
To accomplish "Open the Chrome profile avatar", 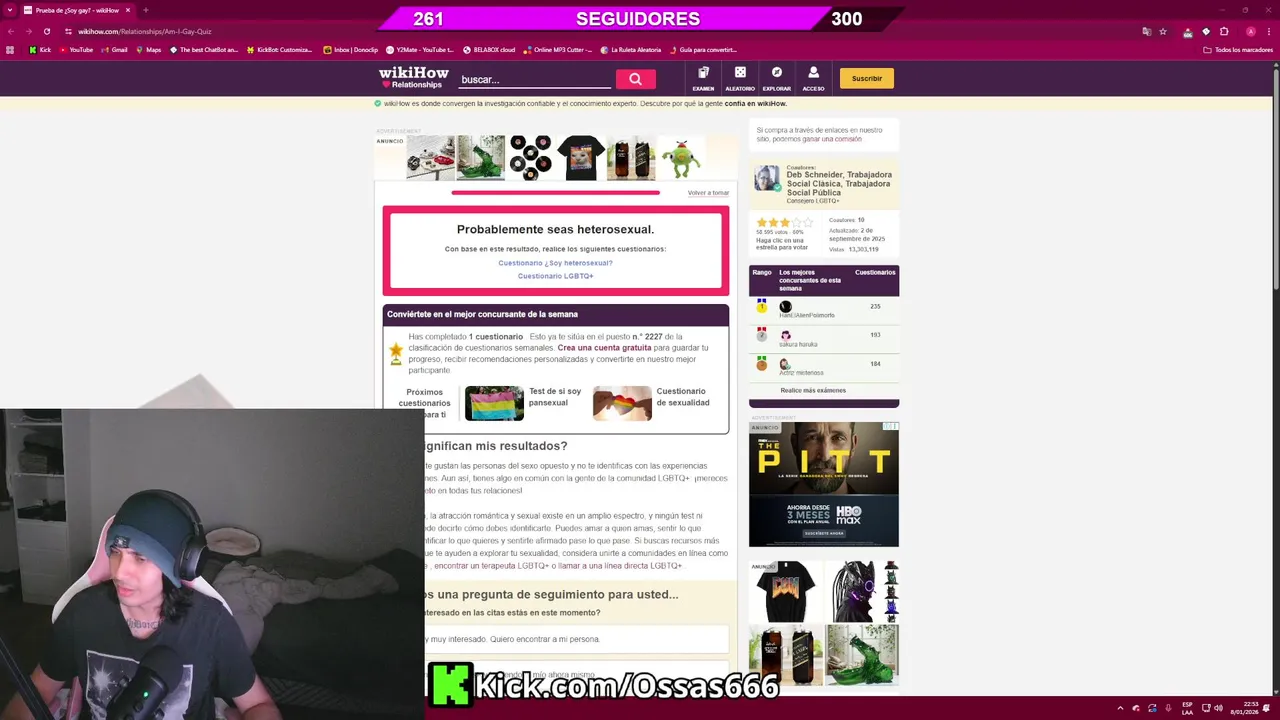I will [1250, 31].
